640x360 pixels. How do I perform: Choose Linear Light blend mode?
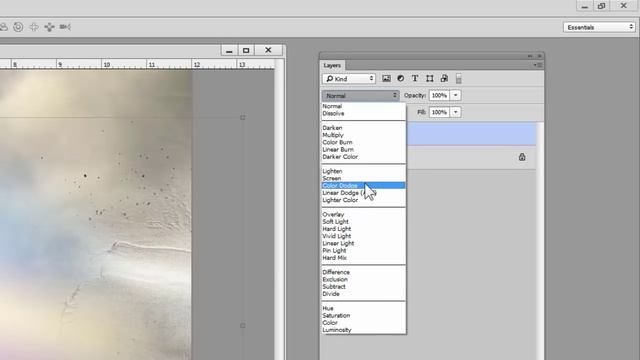point(364,243)
